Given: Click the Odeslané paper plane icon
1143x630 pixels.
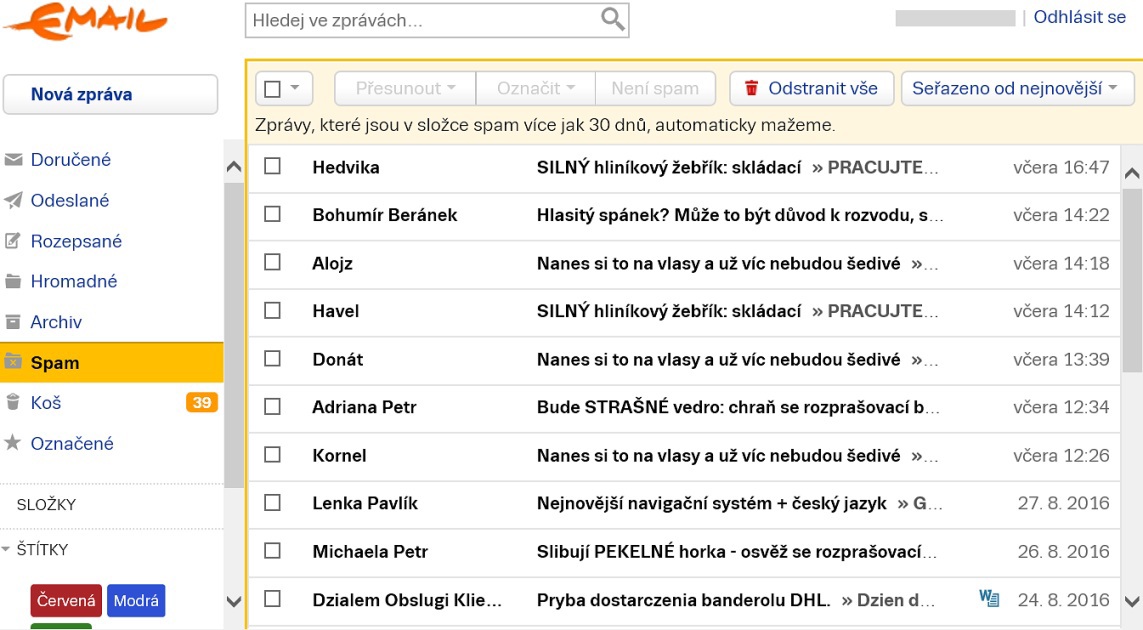Looking at the screenshot, I should click(13, 201).
